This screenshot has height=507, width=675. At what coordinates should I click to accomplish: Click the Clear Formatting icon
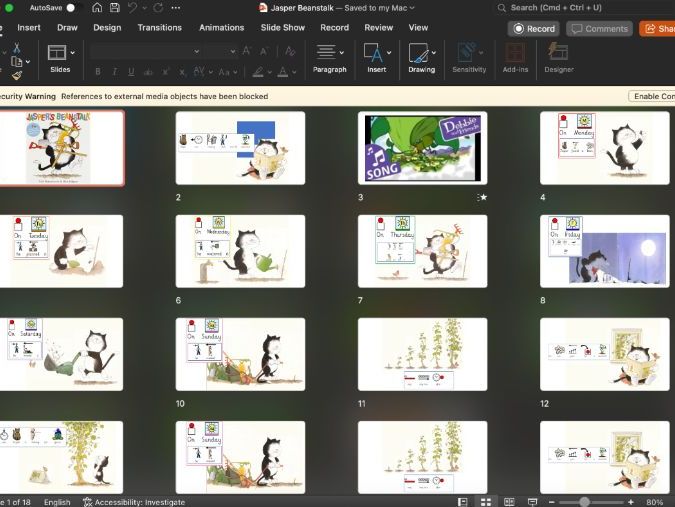click(x=290, y=52)
